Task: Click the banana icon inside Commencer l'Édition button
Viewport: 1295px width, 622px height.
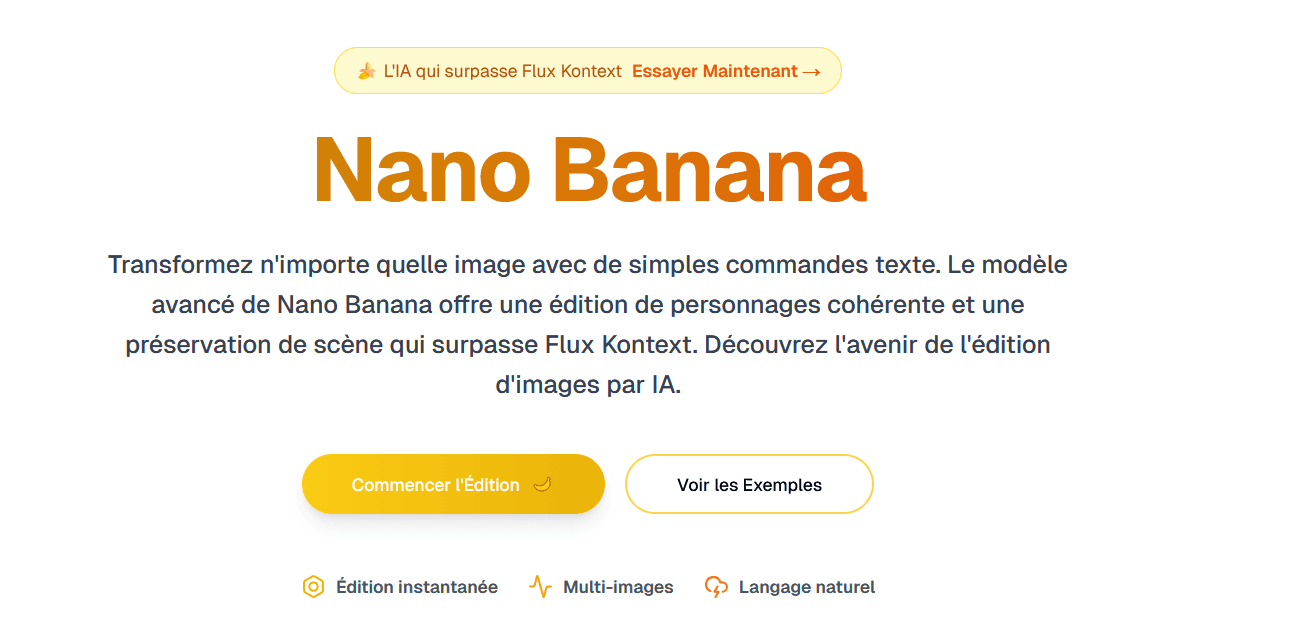Action: pos(543,484)
